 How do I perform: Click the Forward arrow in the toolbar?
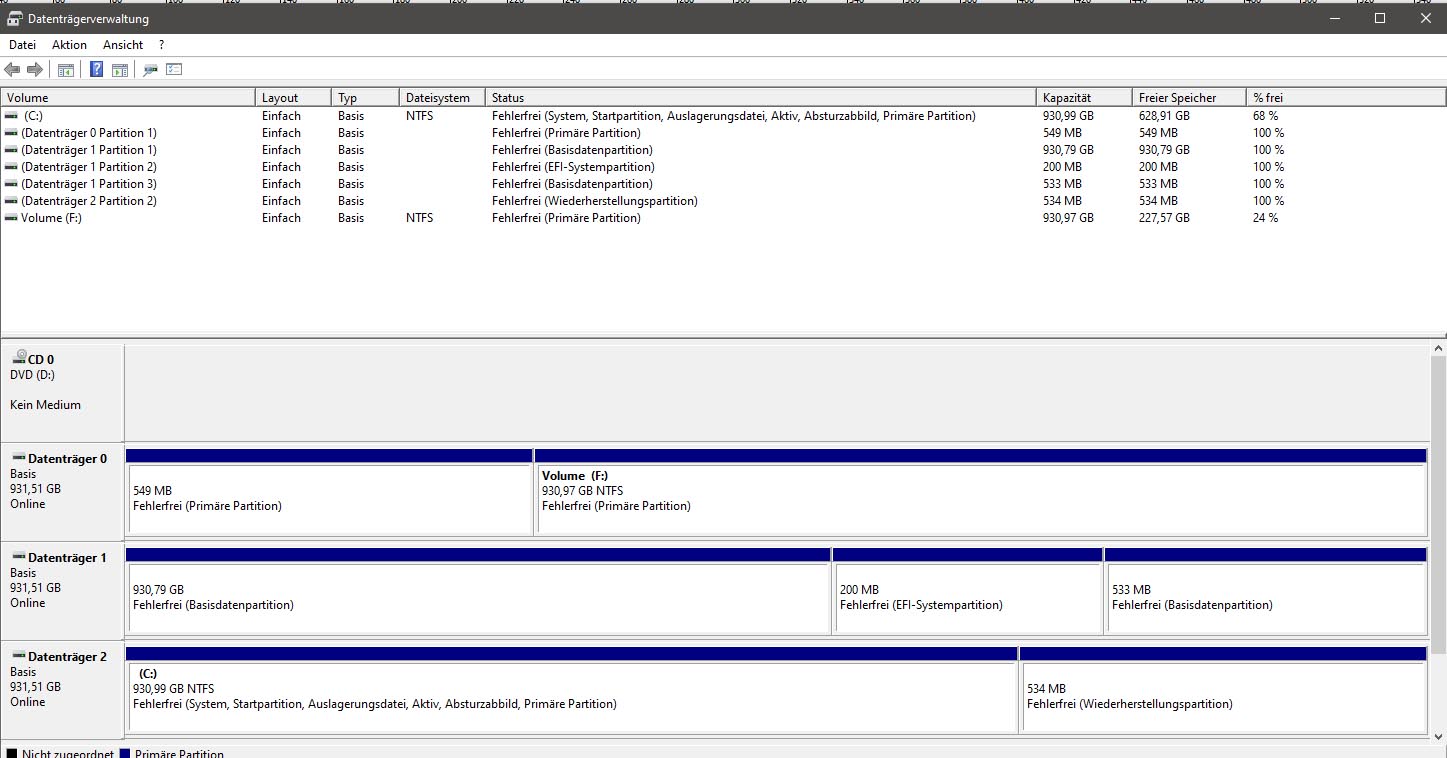click(x=35, y=70)
